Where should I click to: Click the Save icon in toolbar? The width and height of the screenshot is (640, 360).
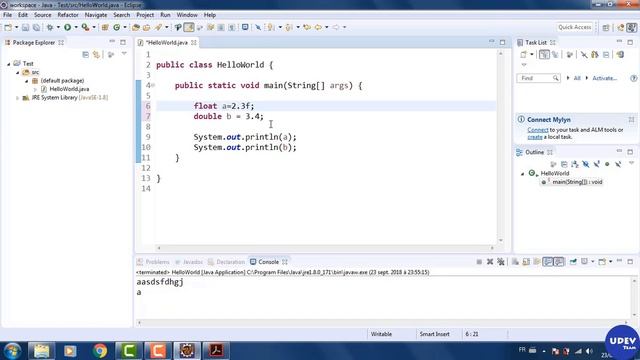(x=25, y=27)
